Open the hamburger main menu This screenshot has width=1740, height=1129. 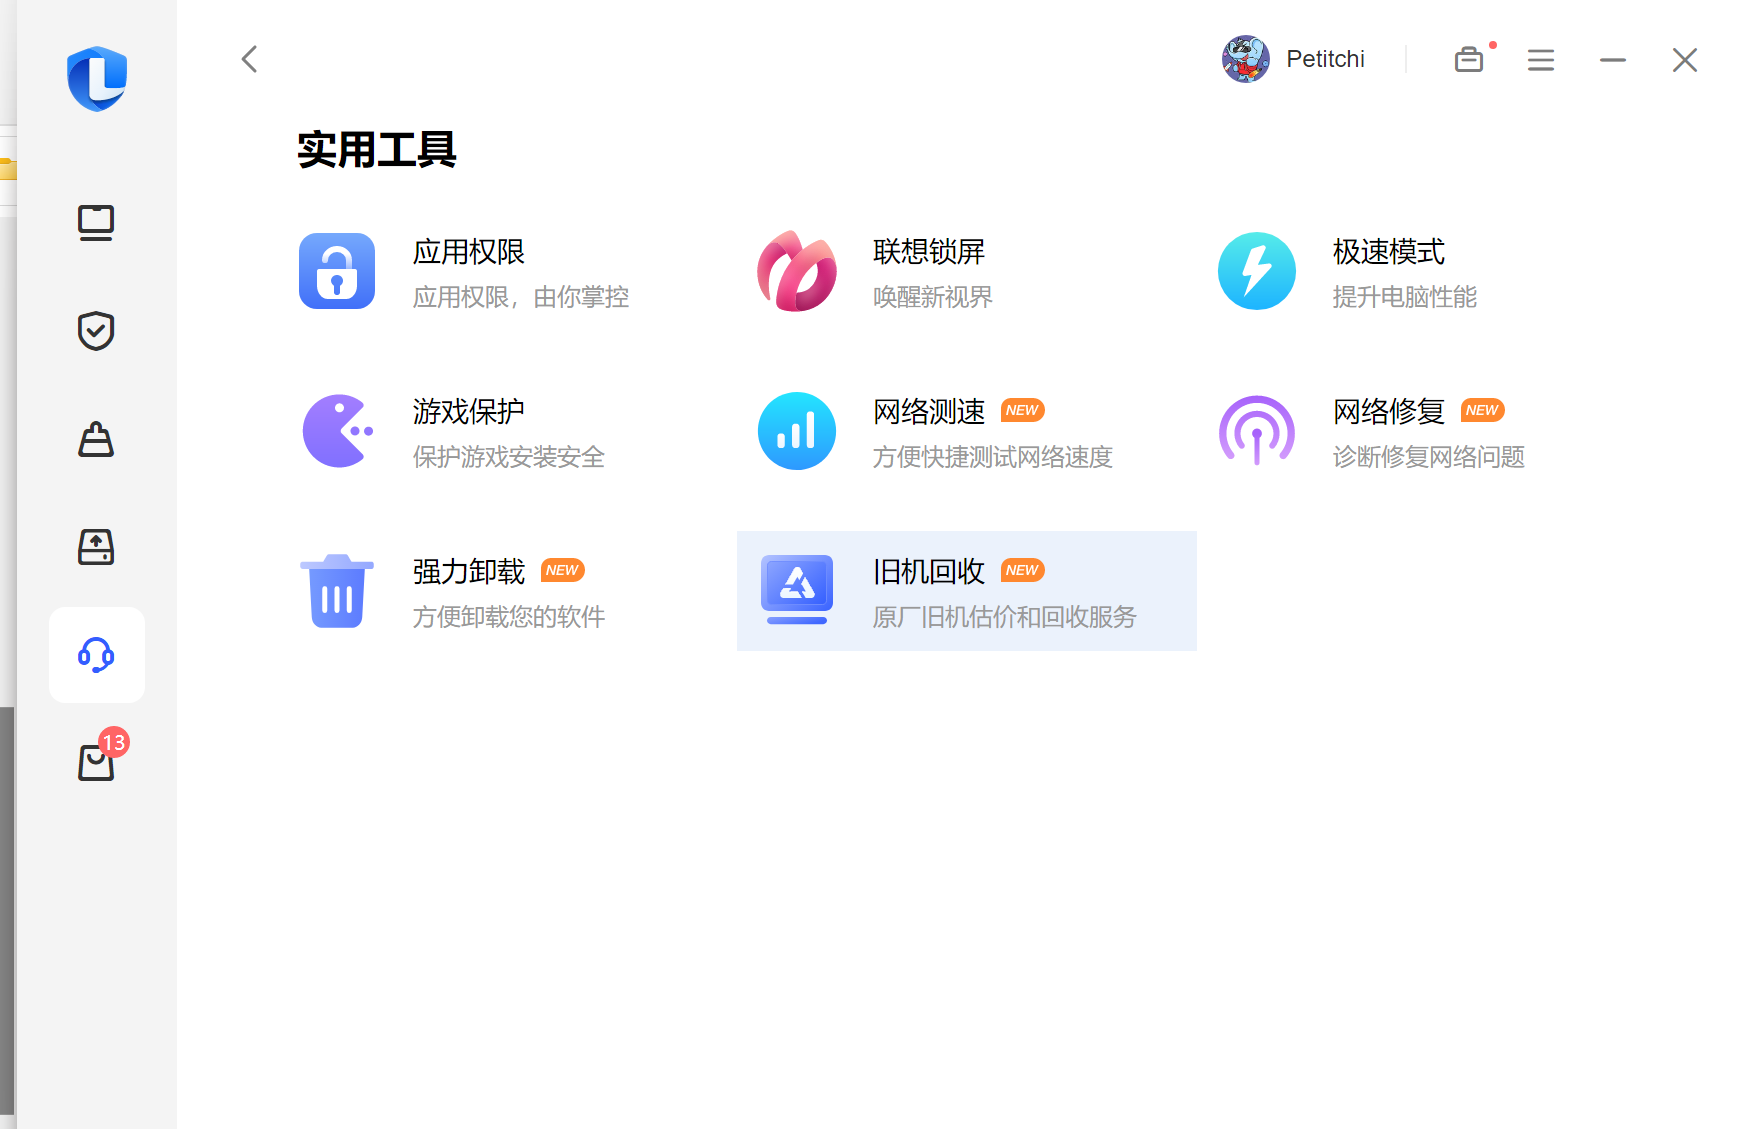click(1541, 60)
